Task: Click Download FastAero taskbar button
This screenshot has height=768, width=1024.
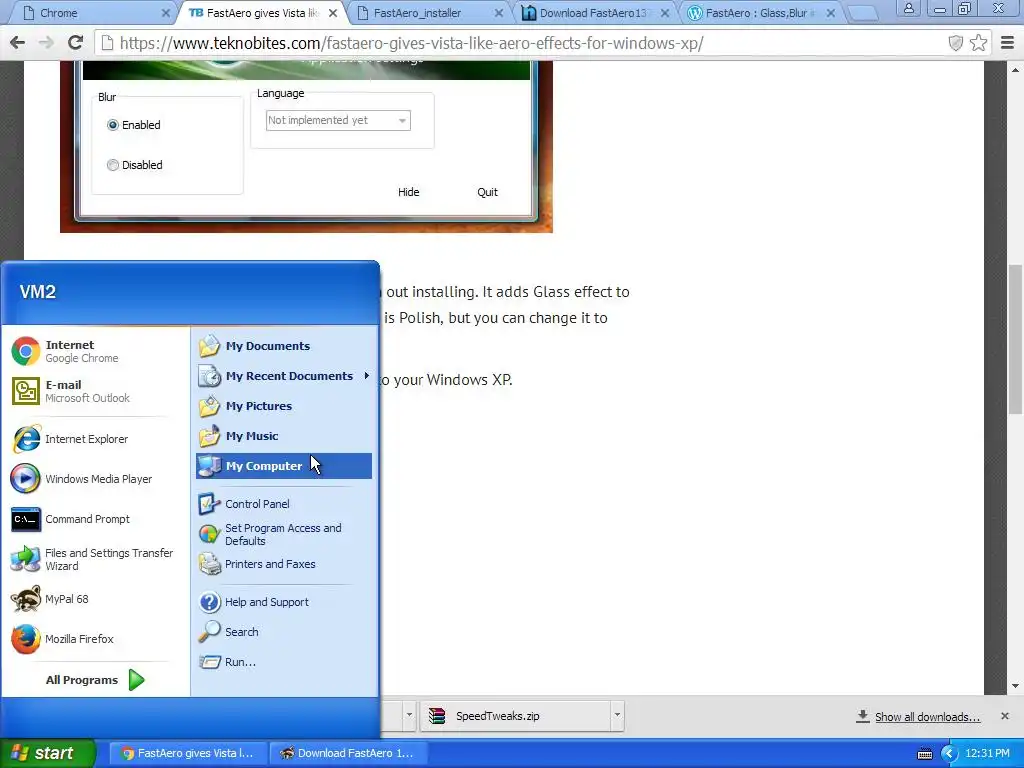Action: tap(348, 753)
